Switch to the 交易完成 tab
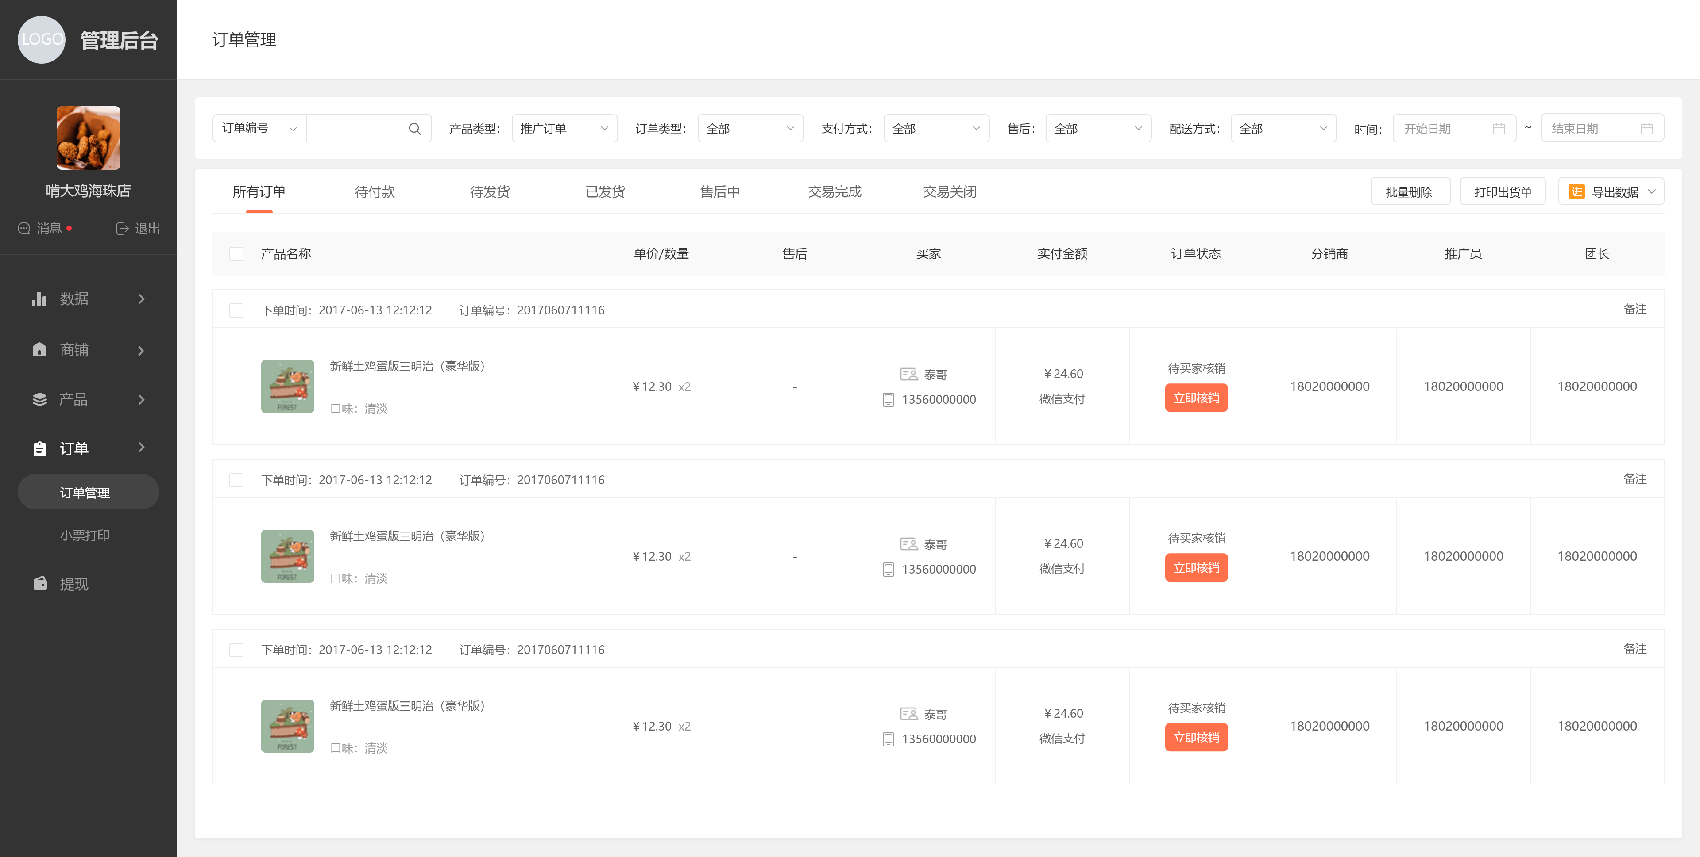This screenshot has width=1700, height=857. pos(835,192)
